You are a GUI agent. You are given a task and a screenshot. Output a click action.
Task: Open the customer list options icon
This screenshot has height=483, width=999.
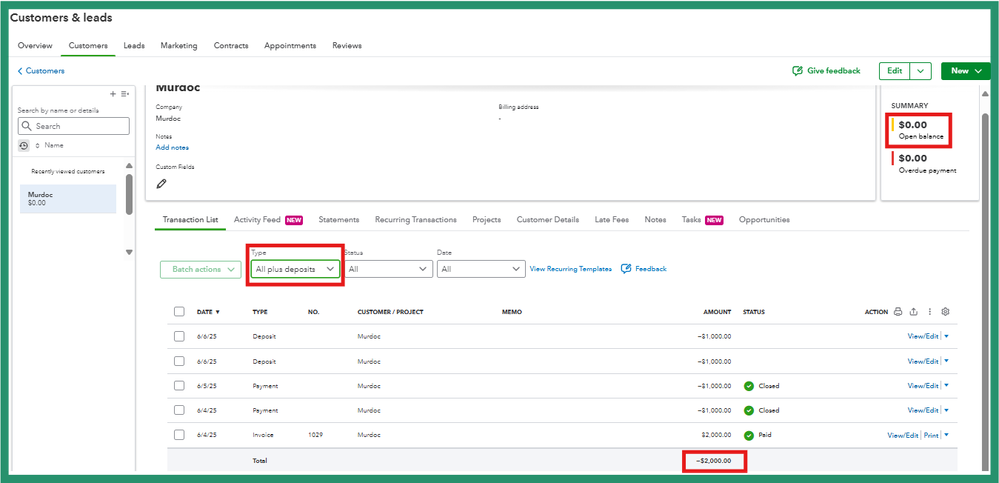click(x=126, y=94)
